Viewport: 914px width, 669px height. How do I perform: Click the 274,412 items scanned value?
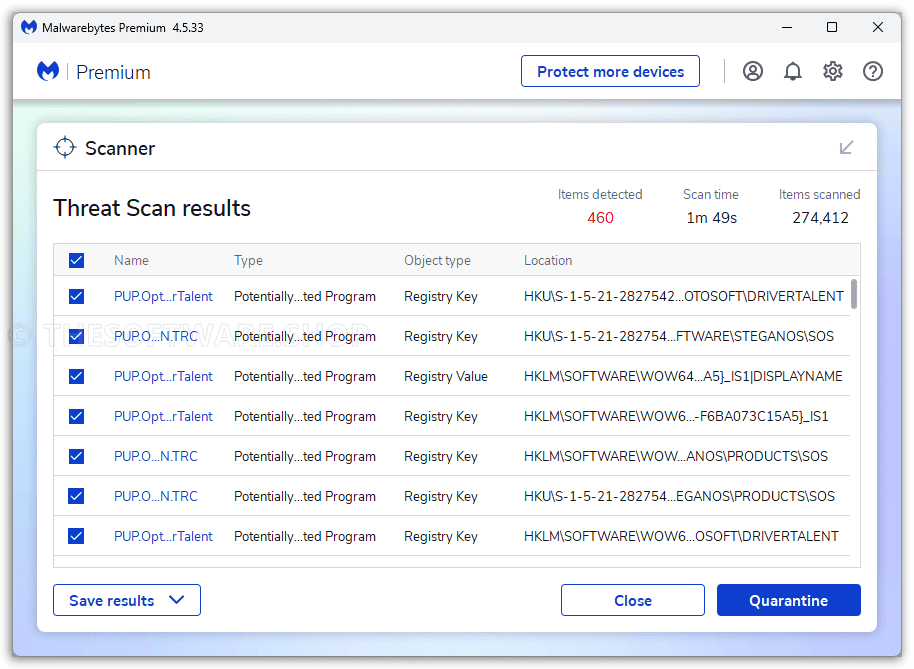pos(820,218)
